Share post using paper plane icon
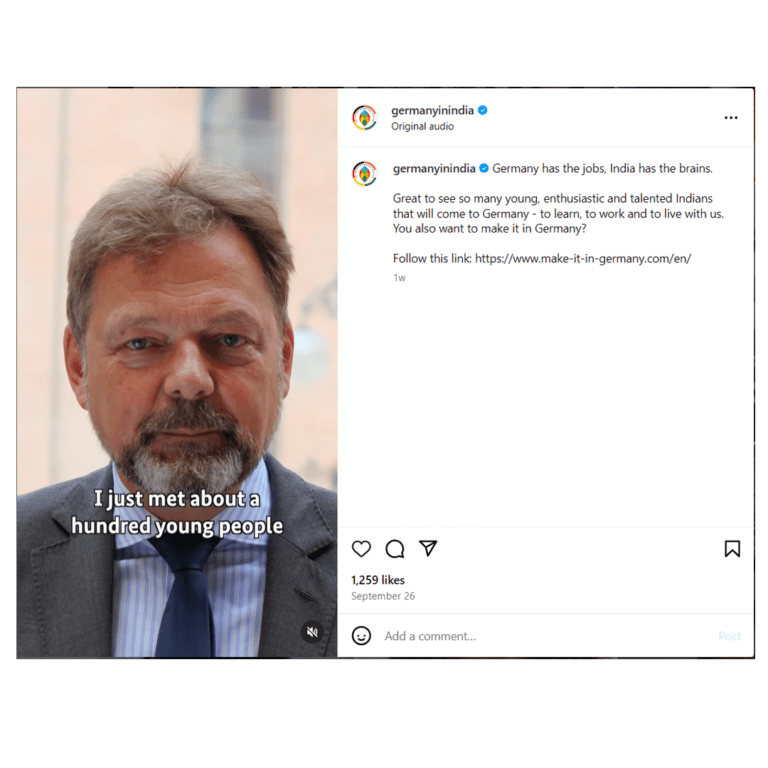The image size is (768, 768). 428,548
